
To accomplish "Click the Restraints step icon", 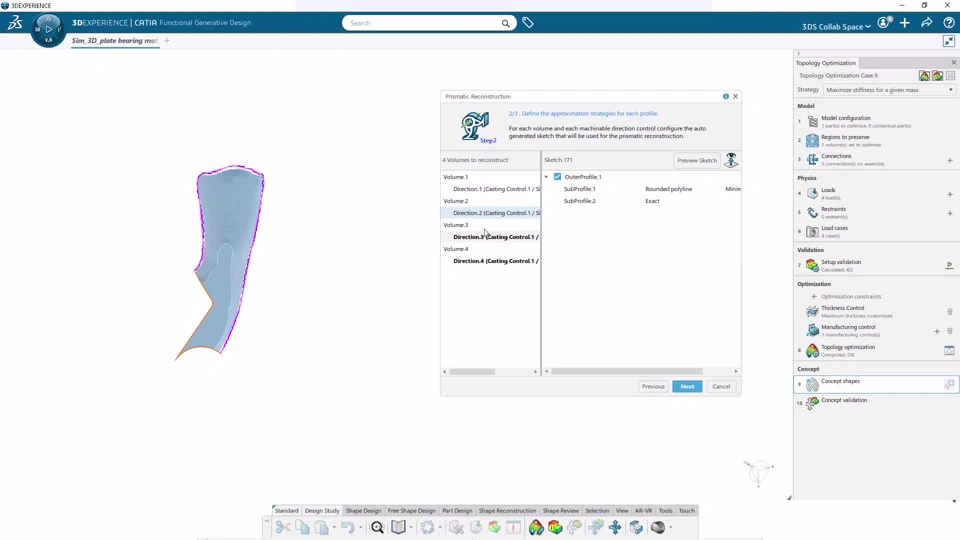I will point(812,212).
